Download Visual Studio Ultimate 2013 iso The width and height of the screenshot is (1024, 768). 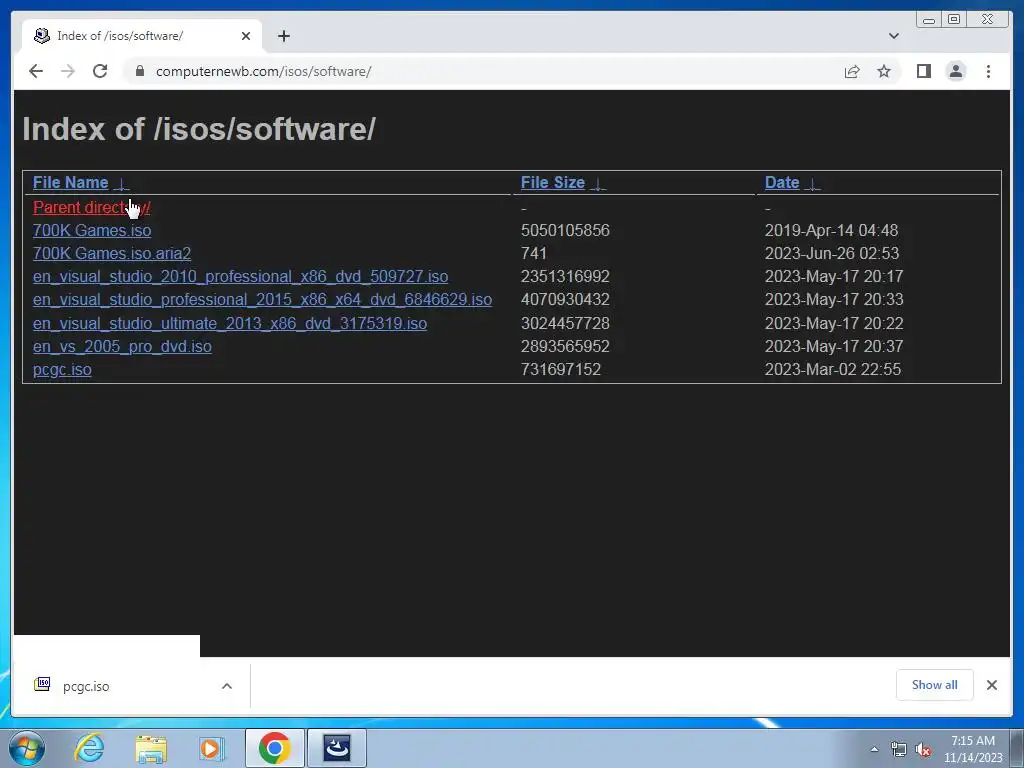tap(230, 323)
